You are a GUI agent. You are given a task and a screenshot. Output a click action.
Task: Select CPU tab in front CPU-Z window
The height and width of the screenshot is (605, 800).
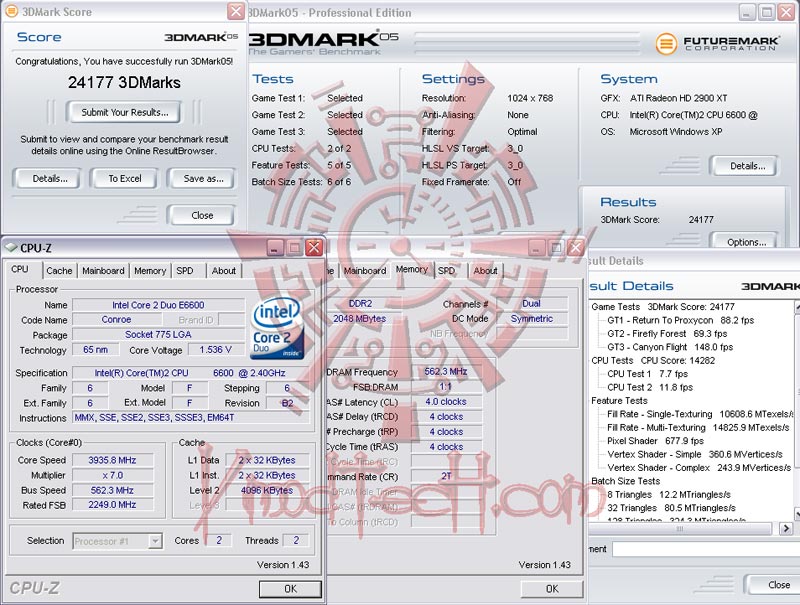pyautogui.click(x=20, y=269)
